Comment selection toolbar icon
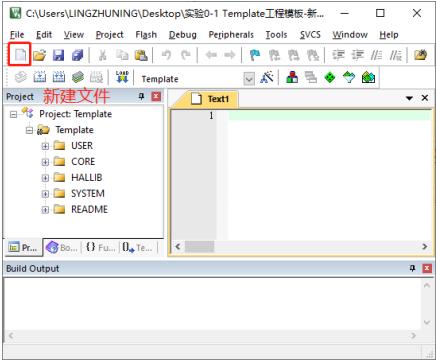The height and width of the screenshot is (362, 436). [376, 55]
